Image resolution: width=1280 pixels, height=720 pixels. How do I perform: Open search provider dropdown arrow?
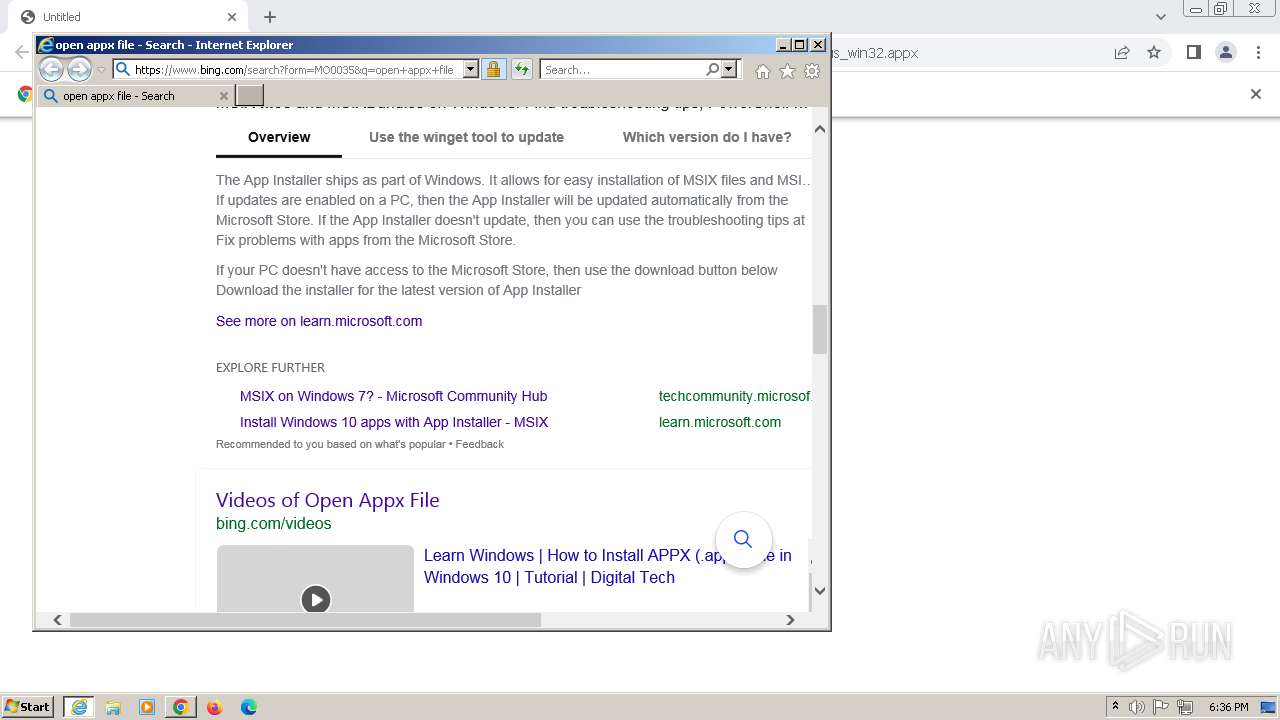click(729, 69)
